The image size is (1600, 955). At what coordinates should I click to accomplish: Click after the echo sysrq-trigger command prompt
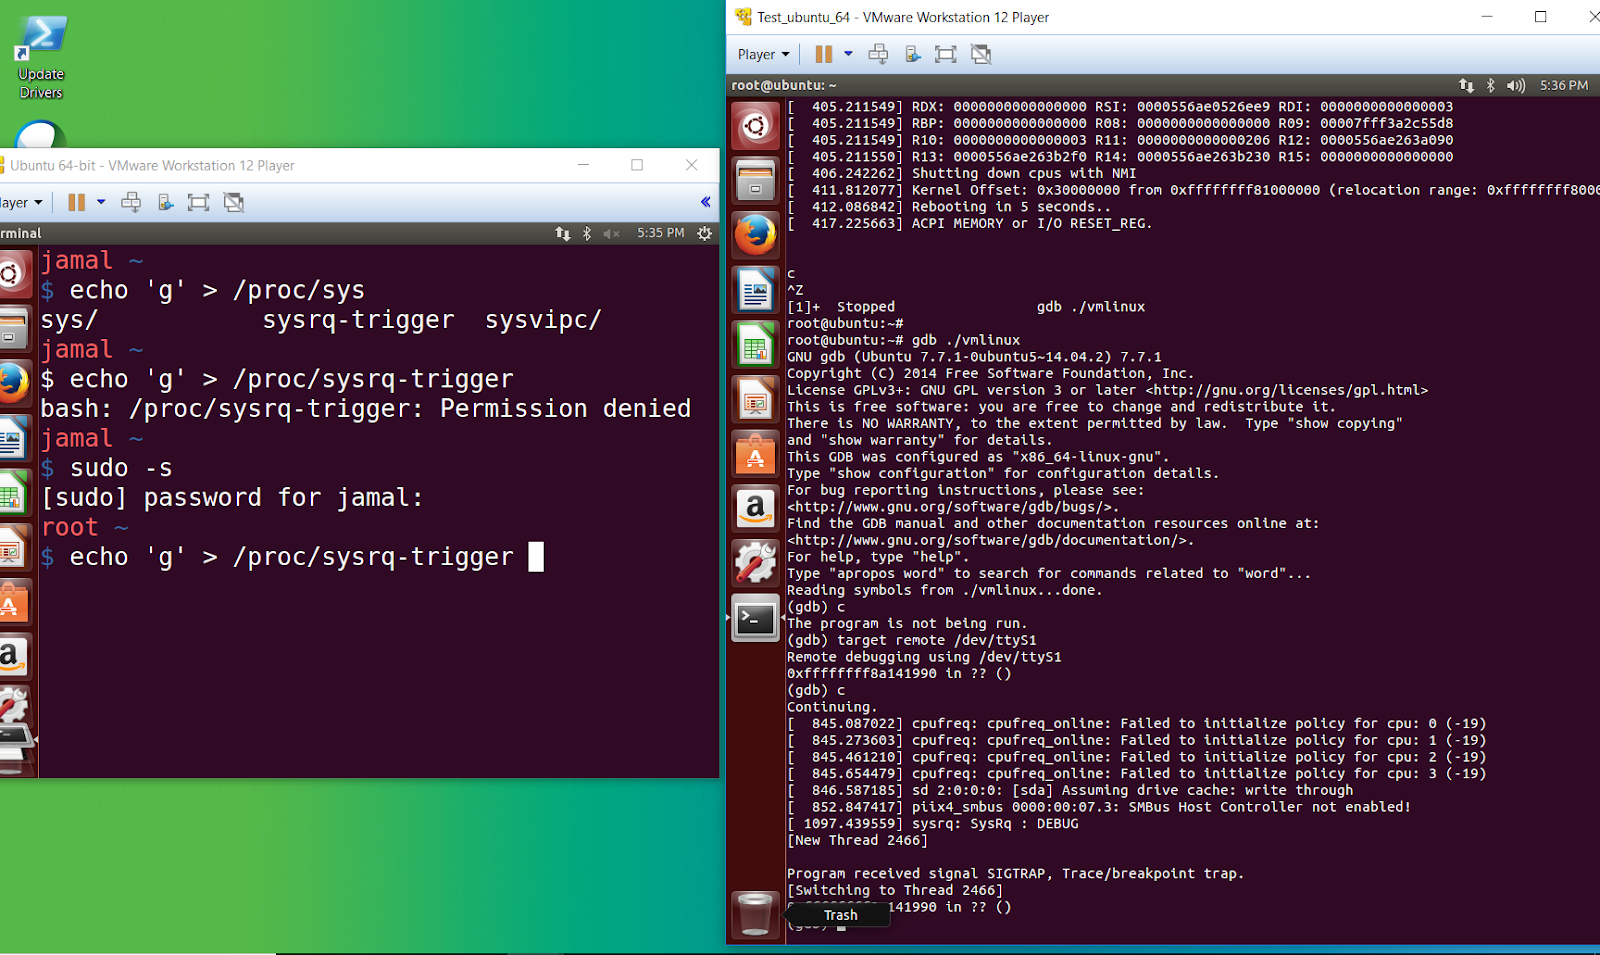[537, 557]
